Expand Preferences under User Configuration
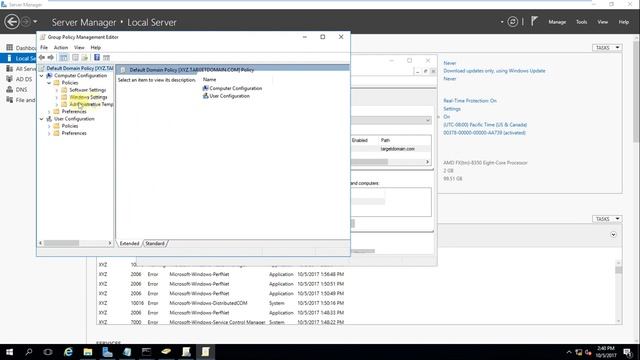This screenshot has width=640, height=360. pos(49,133)
